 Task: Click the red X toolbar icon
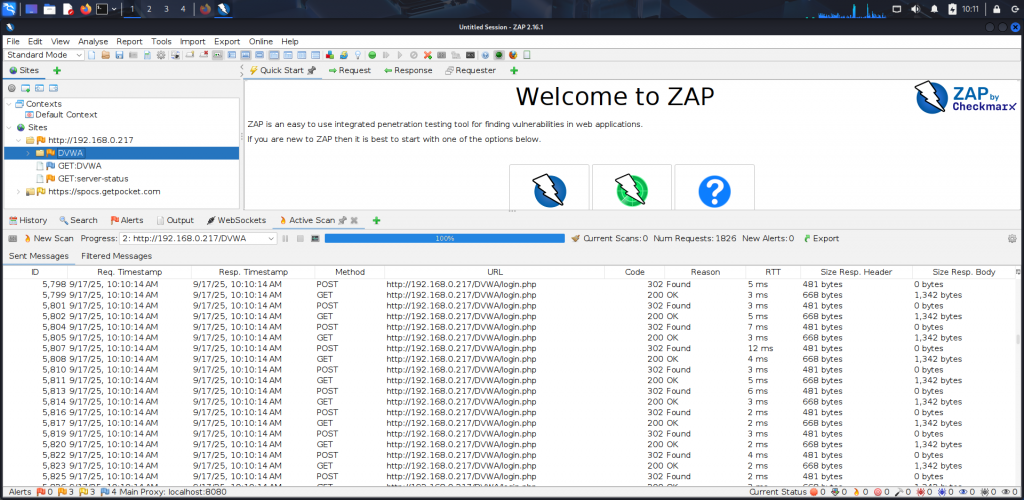coord(428,55)
